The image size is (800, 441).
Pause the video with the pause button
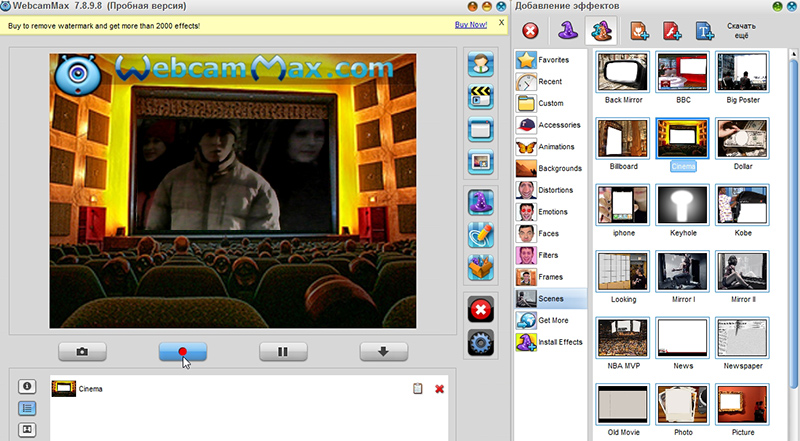pyautogui.click(x=283, y=352)
